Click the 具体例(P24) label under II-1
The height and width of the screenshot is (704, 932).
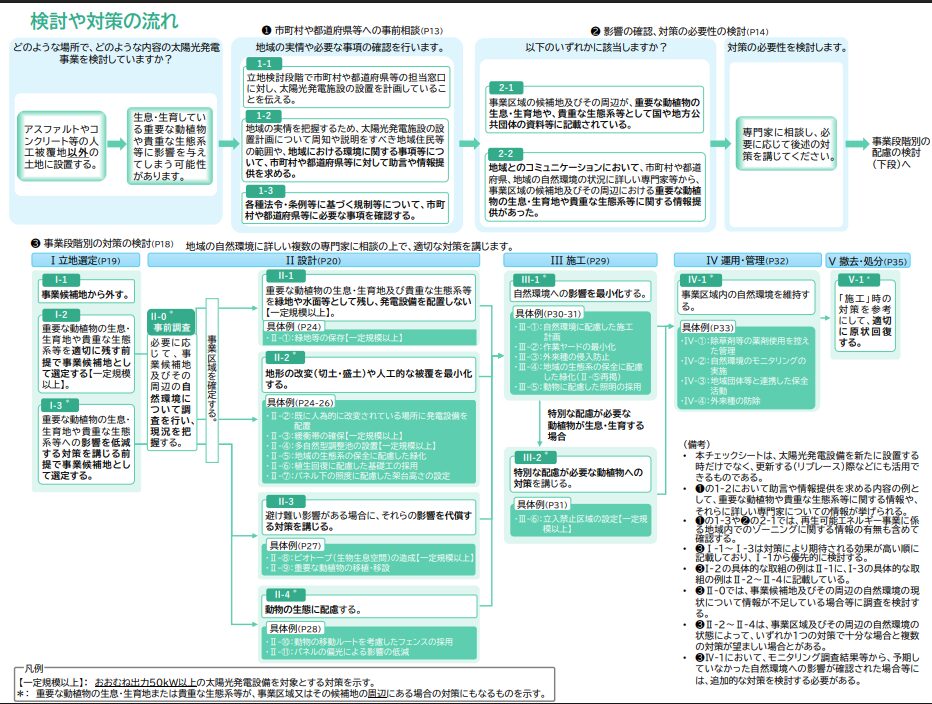tap(294, 326)
